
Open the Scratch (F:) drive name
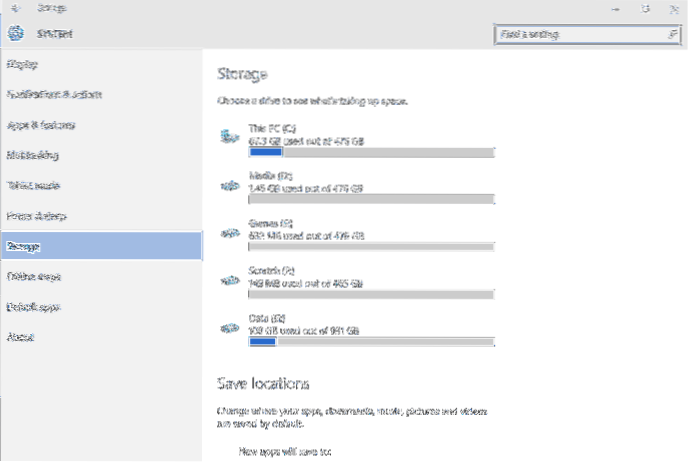pos(271,271)
